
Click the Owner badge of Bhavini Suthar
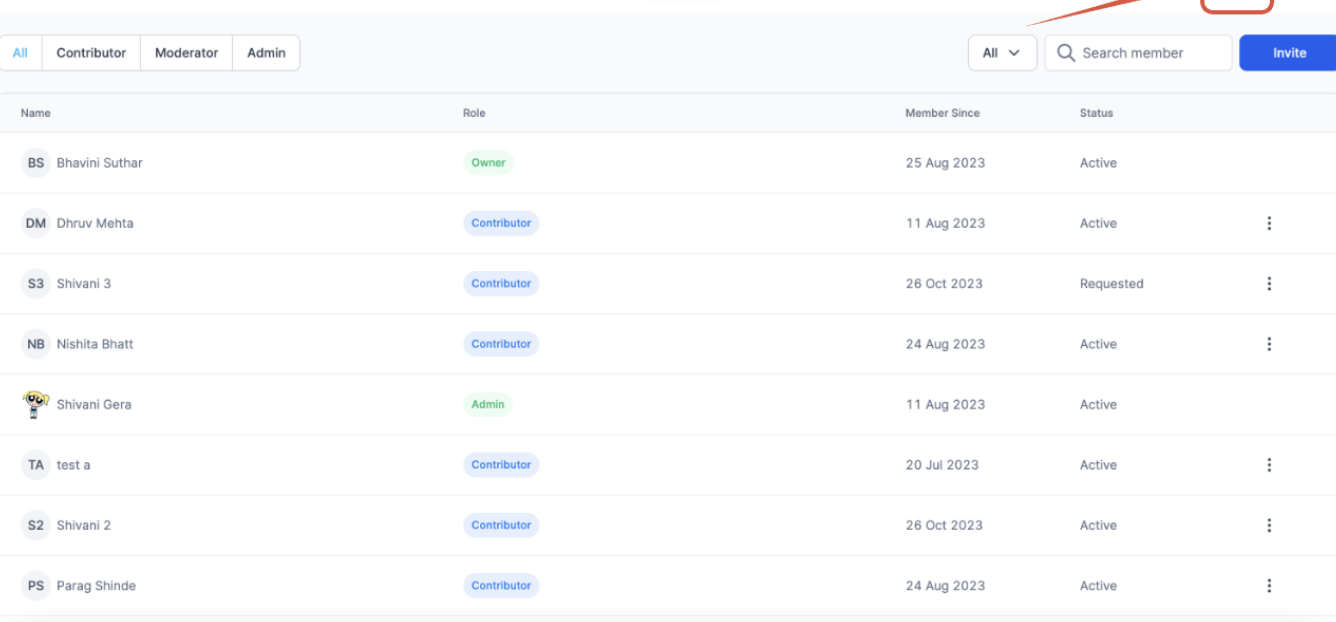point(488,163)
